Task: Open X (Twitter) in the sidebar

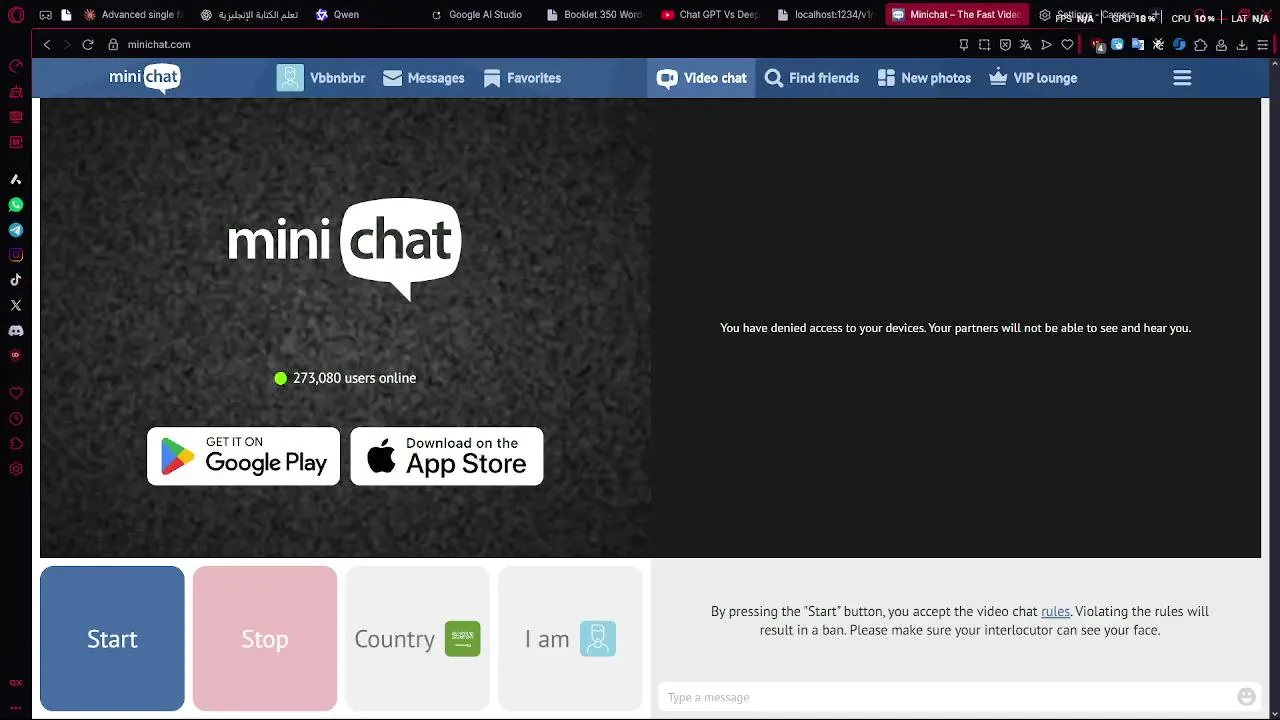Action: click(15, 305)
